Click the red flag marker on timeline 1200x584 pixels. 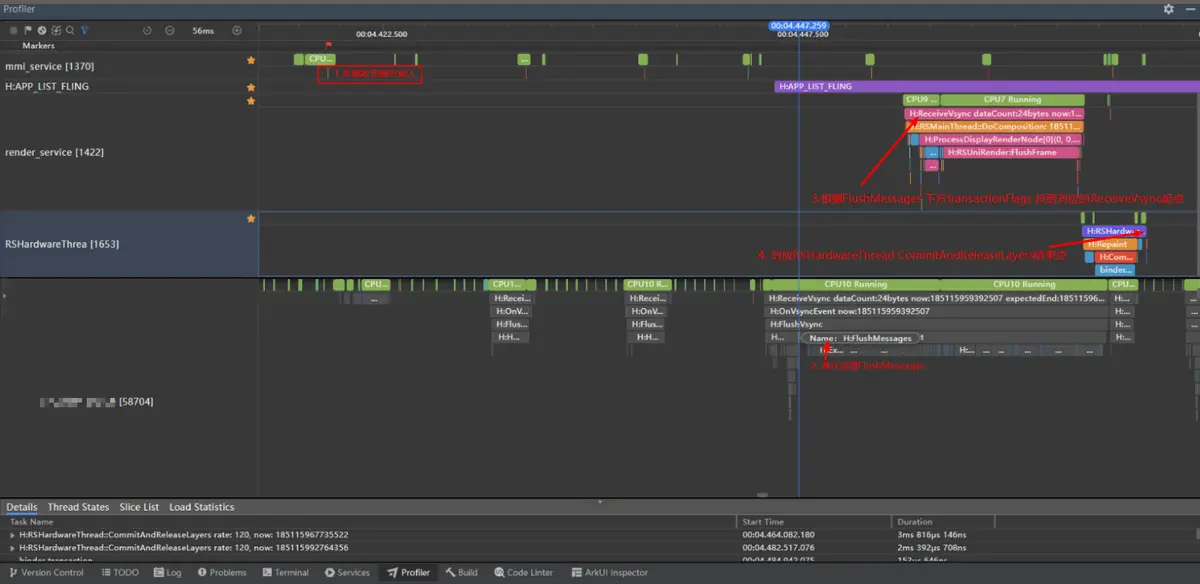click(328, 44)
